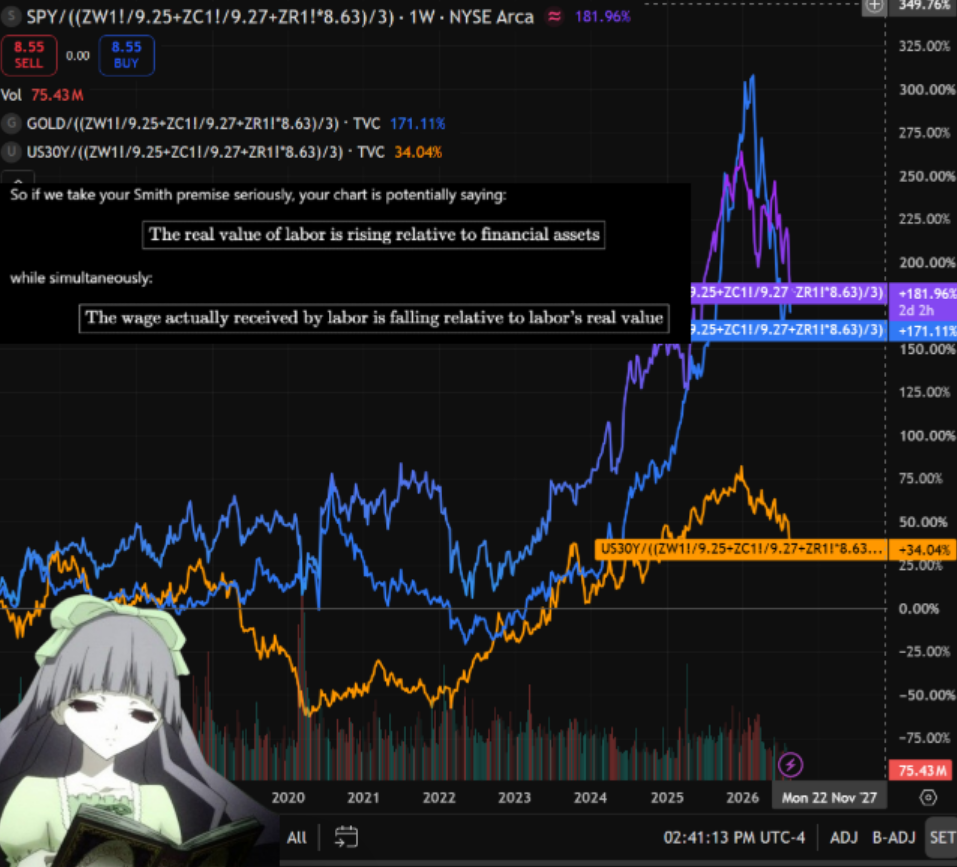The width and height of the screenshot is (957, 867).
Task: Click the clock 02:41:13 PM UTC-4
Action: 734,837
